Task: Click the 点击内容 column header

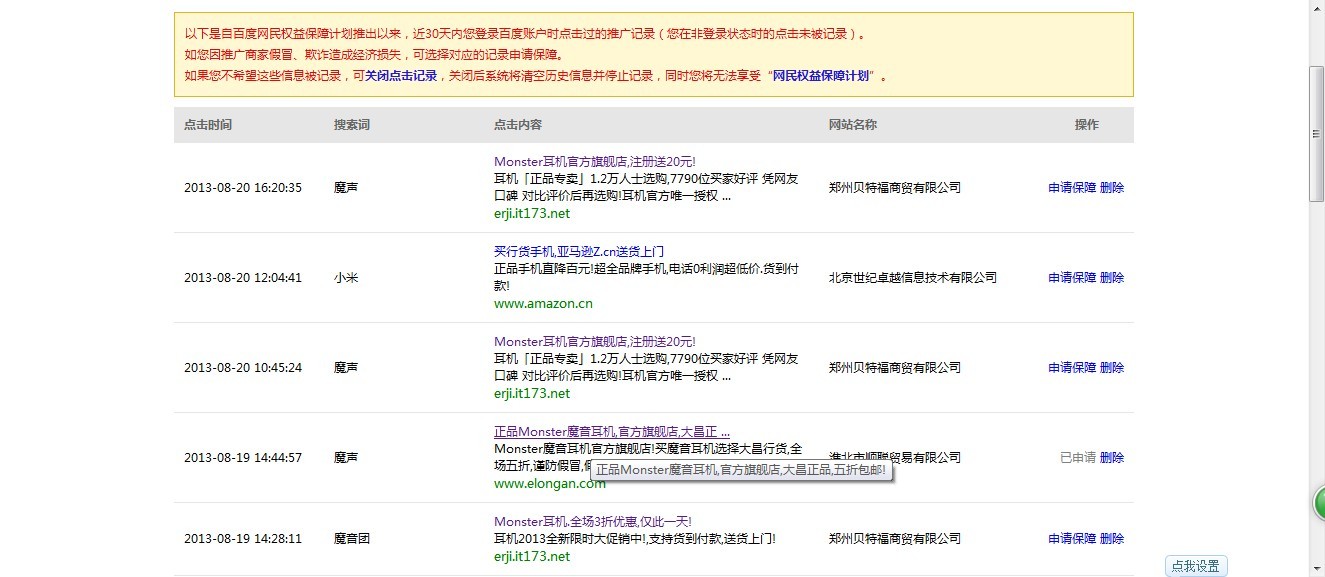Action: [518, 125]
